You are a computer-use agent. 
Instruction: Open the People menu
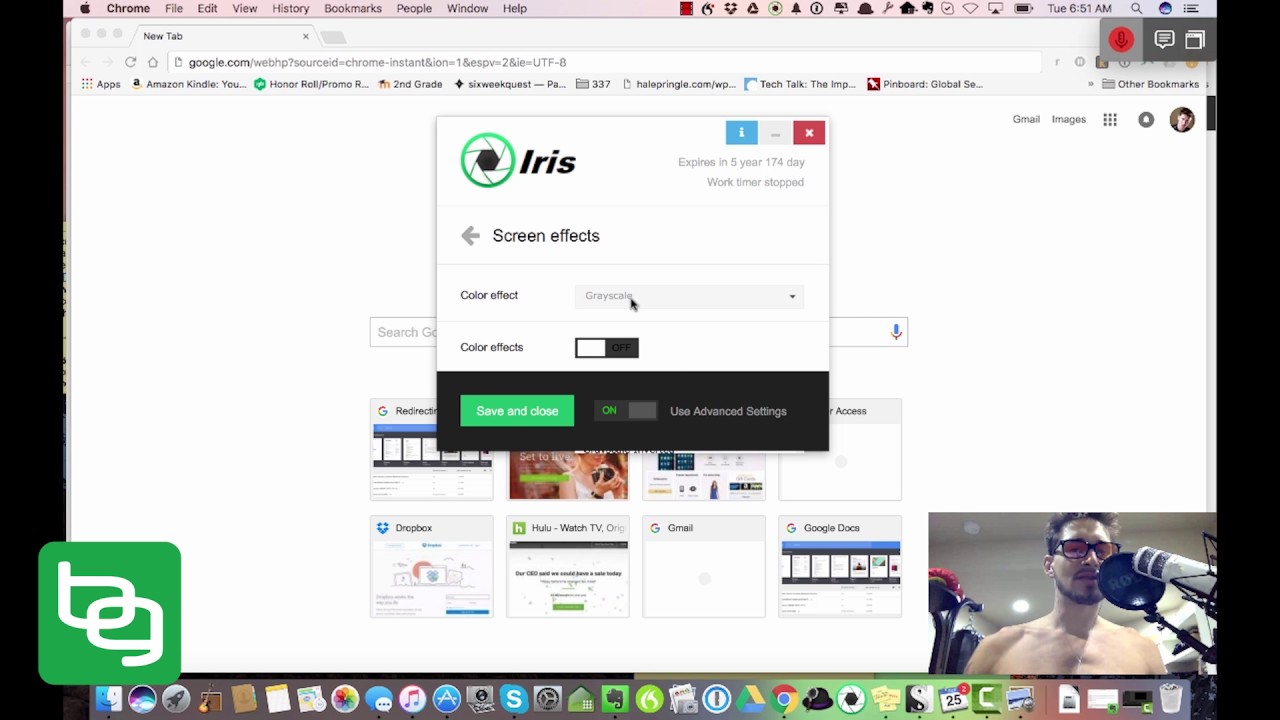[x=414, y=8]
